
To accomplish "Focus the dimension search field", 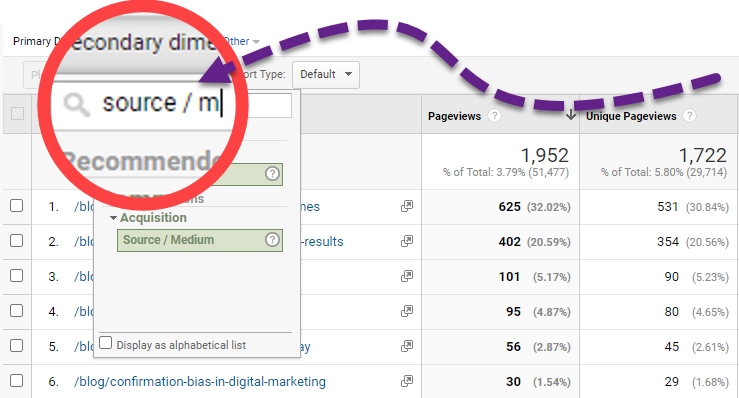I will (173, 104).
